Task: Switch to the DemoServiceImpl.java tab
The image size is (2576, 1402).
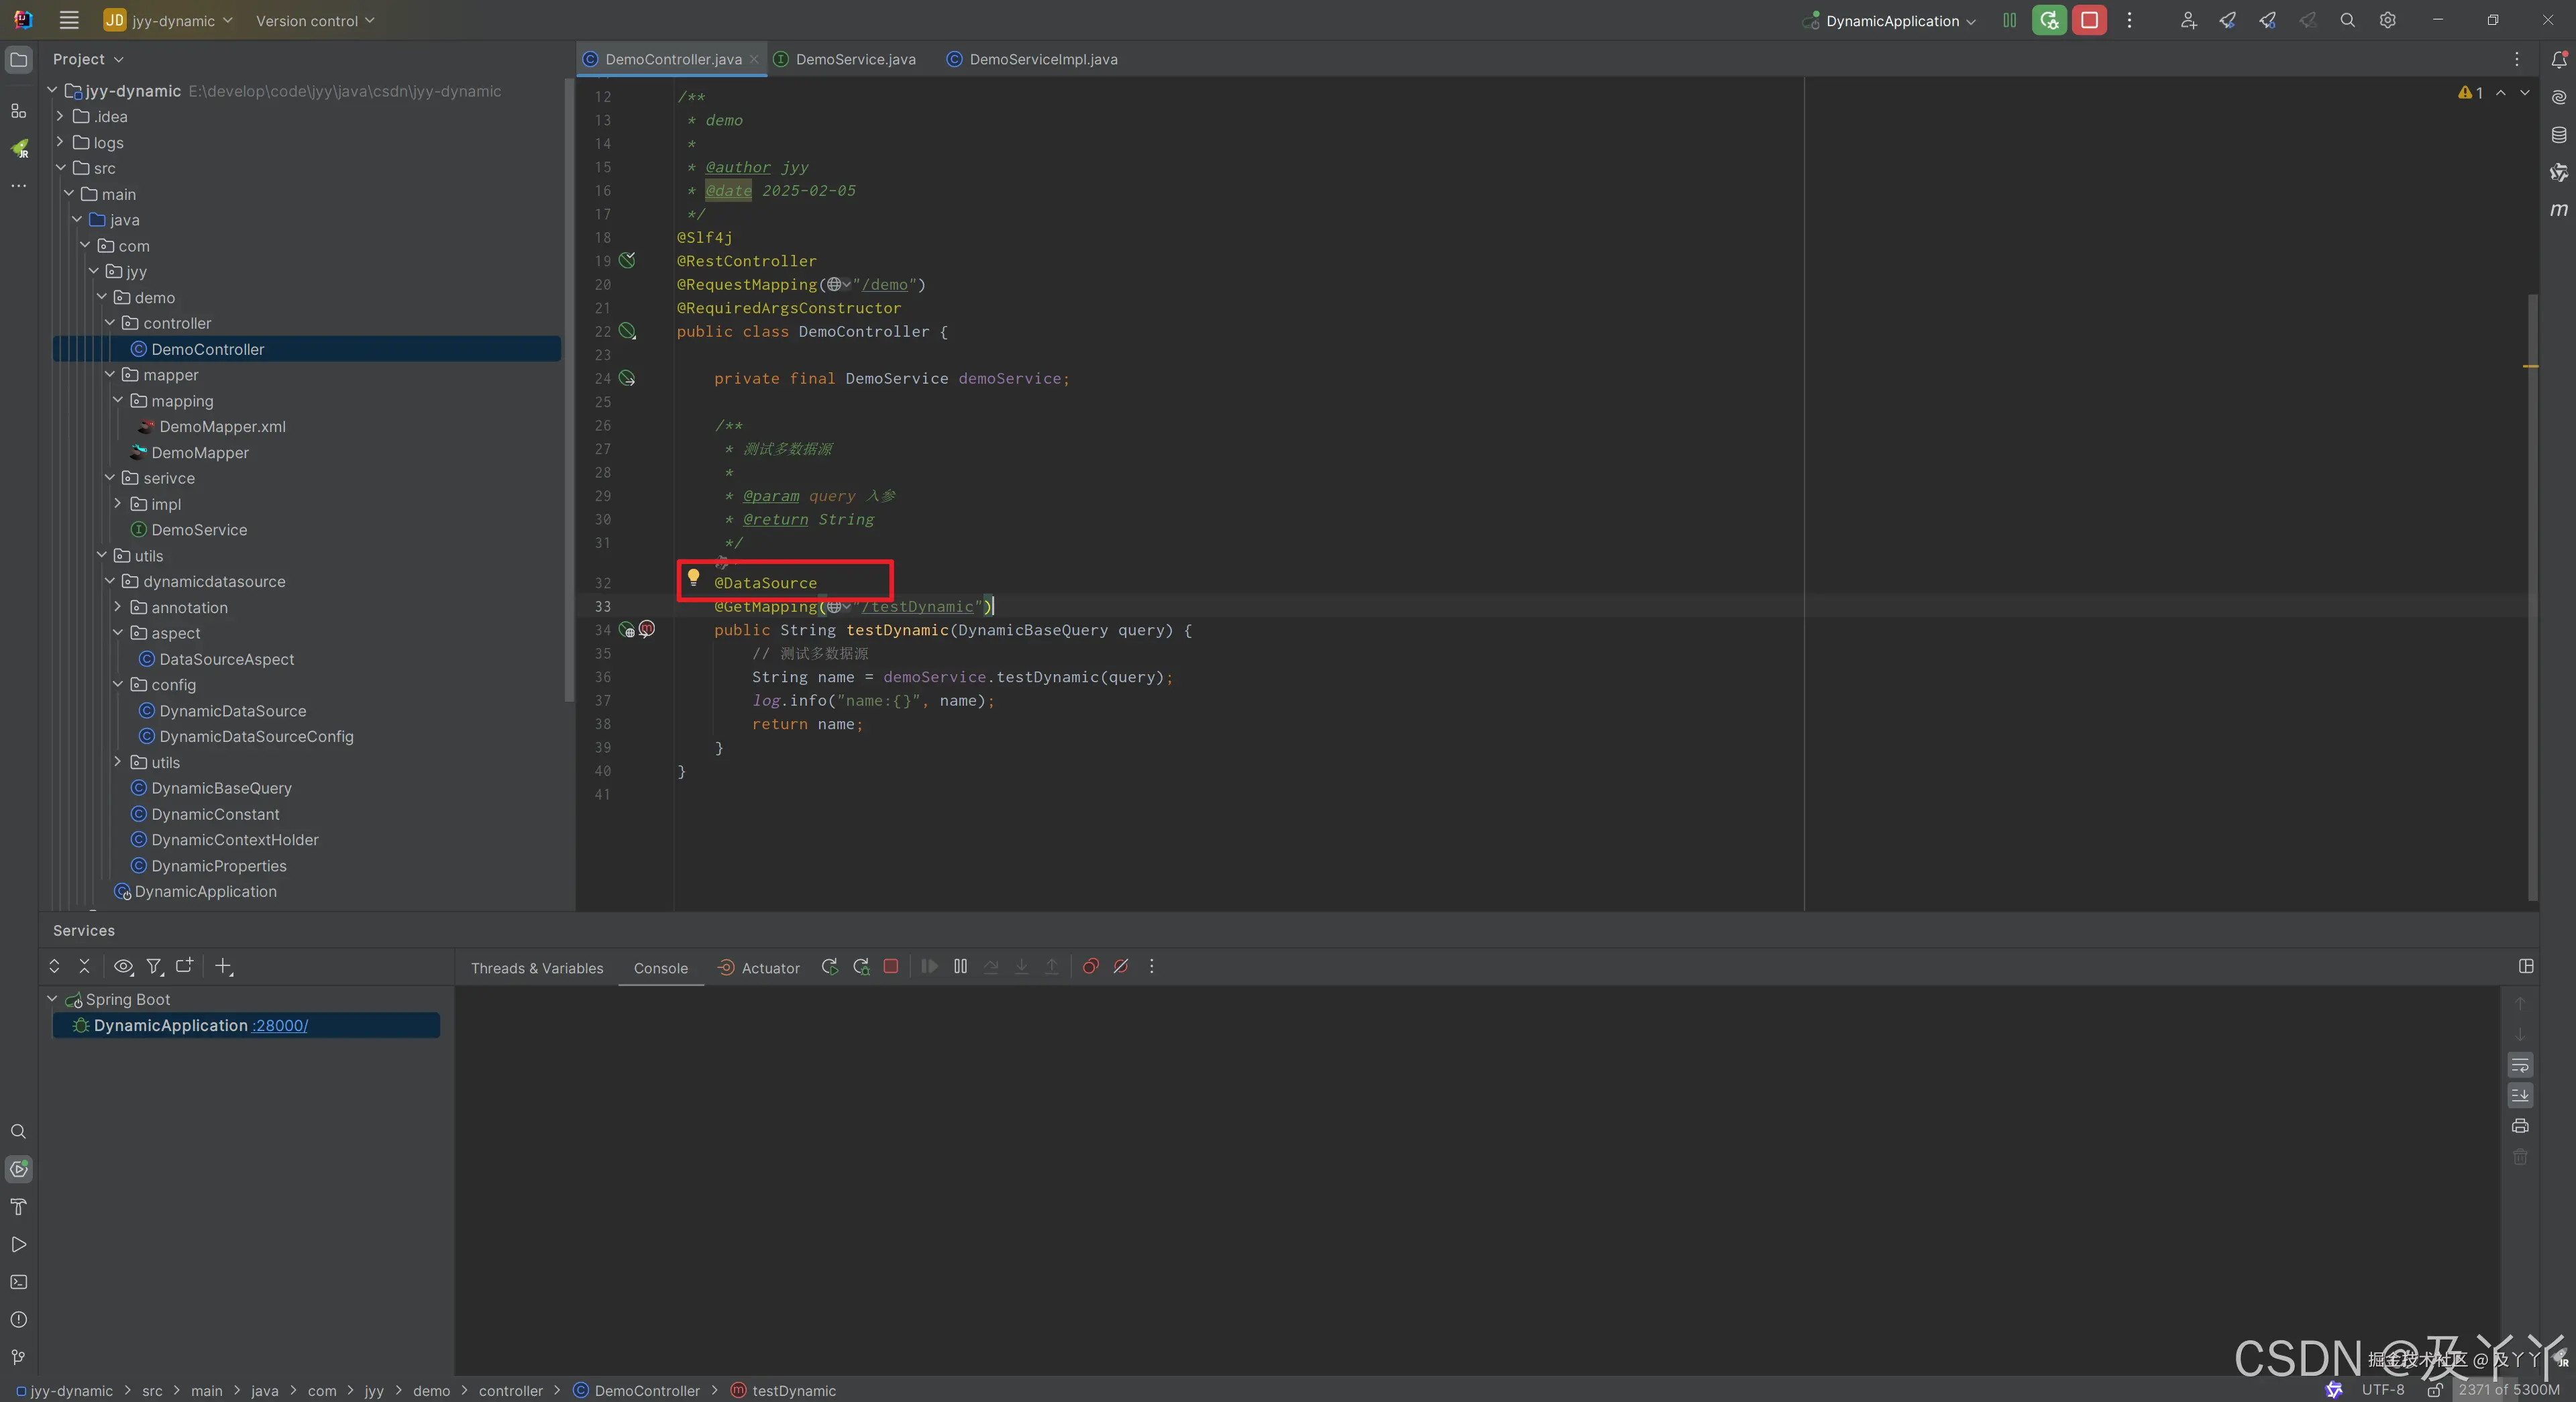Action: coord(1042,59)
